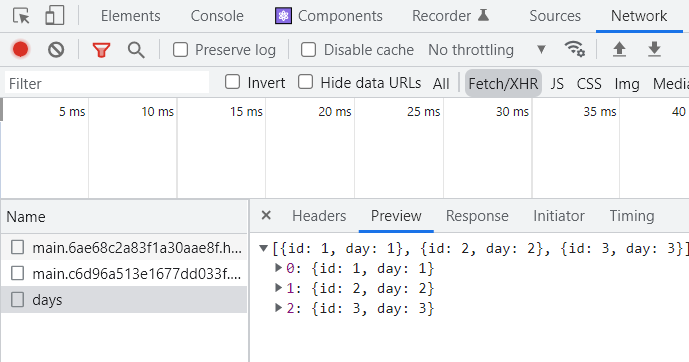Select the Preview tab of the request
689x362 pixels.
(396, 216)
